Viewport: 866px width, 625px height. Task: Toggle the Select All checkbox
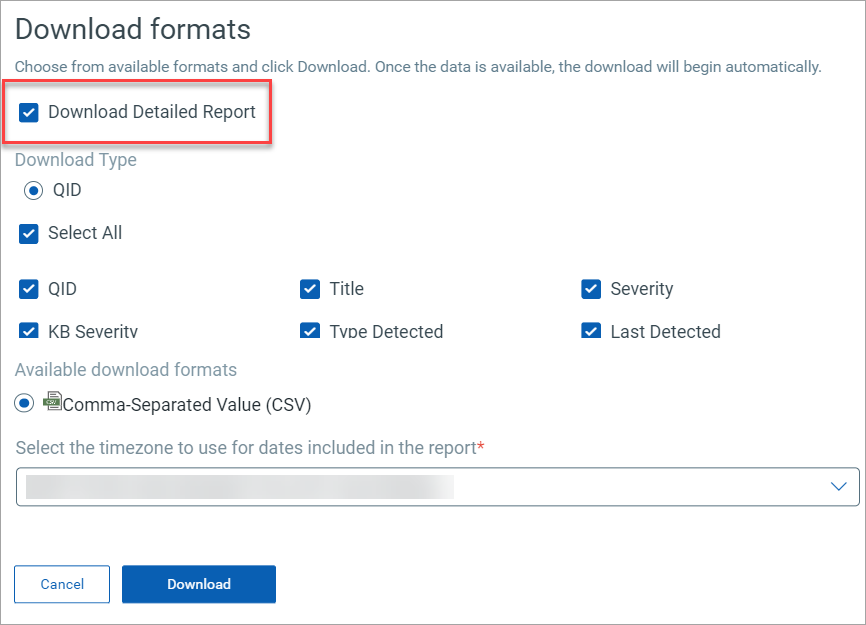29,233
